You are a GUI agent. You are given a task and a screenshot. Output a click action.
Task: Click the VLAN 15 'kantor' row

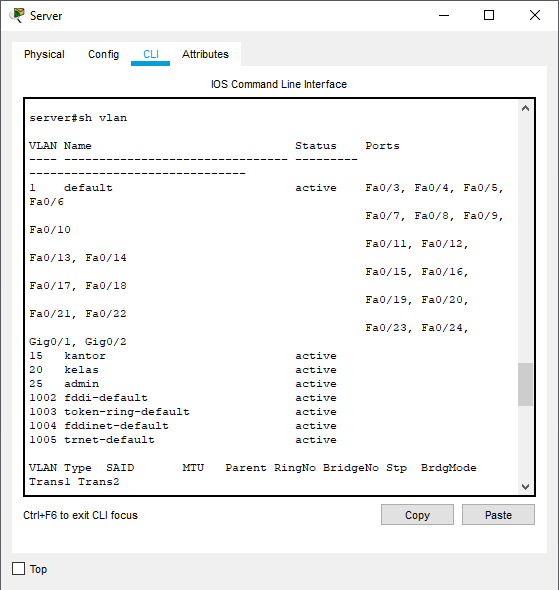coord(183,356)
